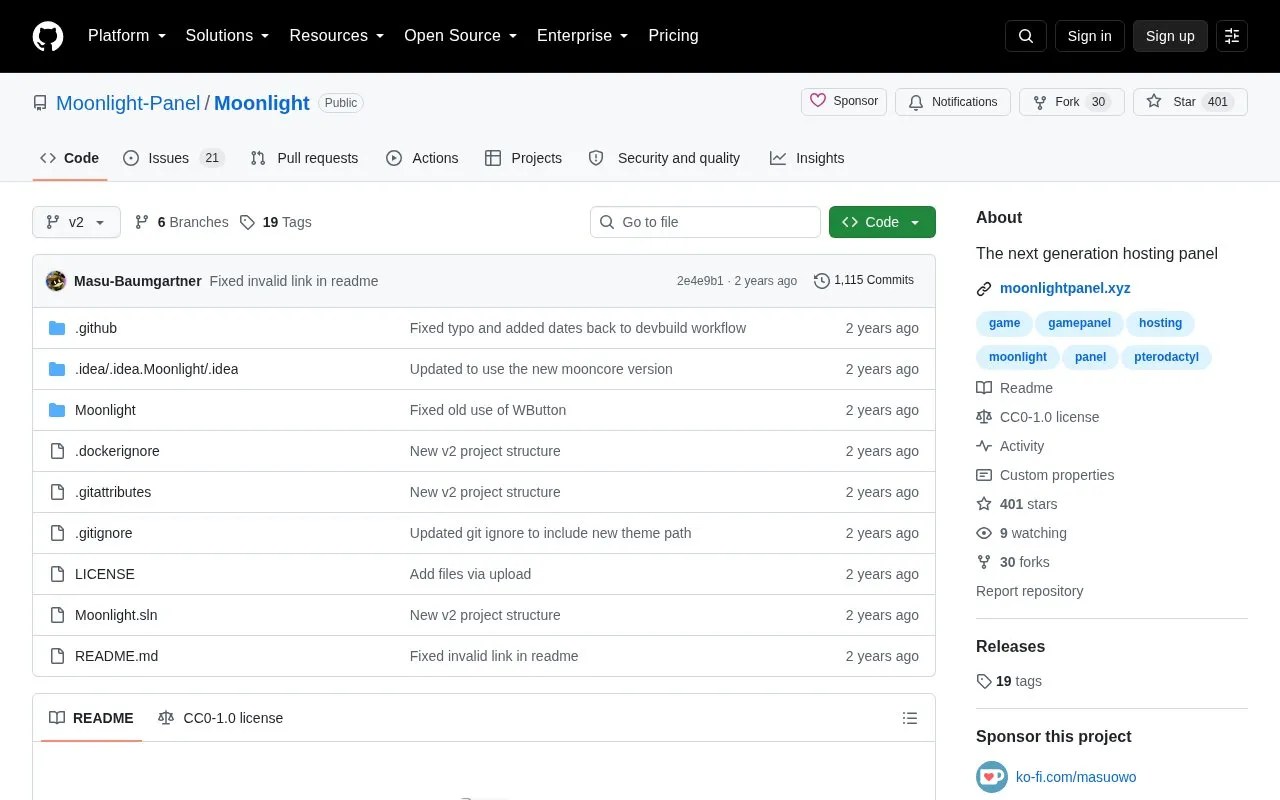Click the Go to file search field
Screen dimensions: 1280x800
point(705,222)
